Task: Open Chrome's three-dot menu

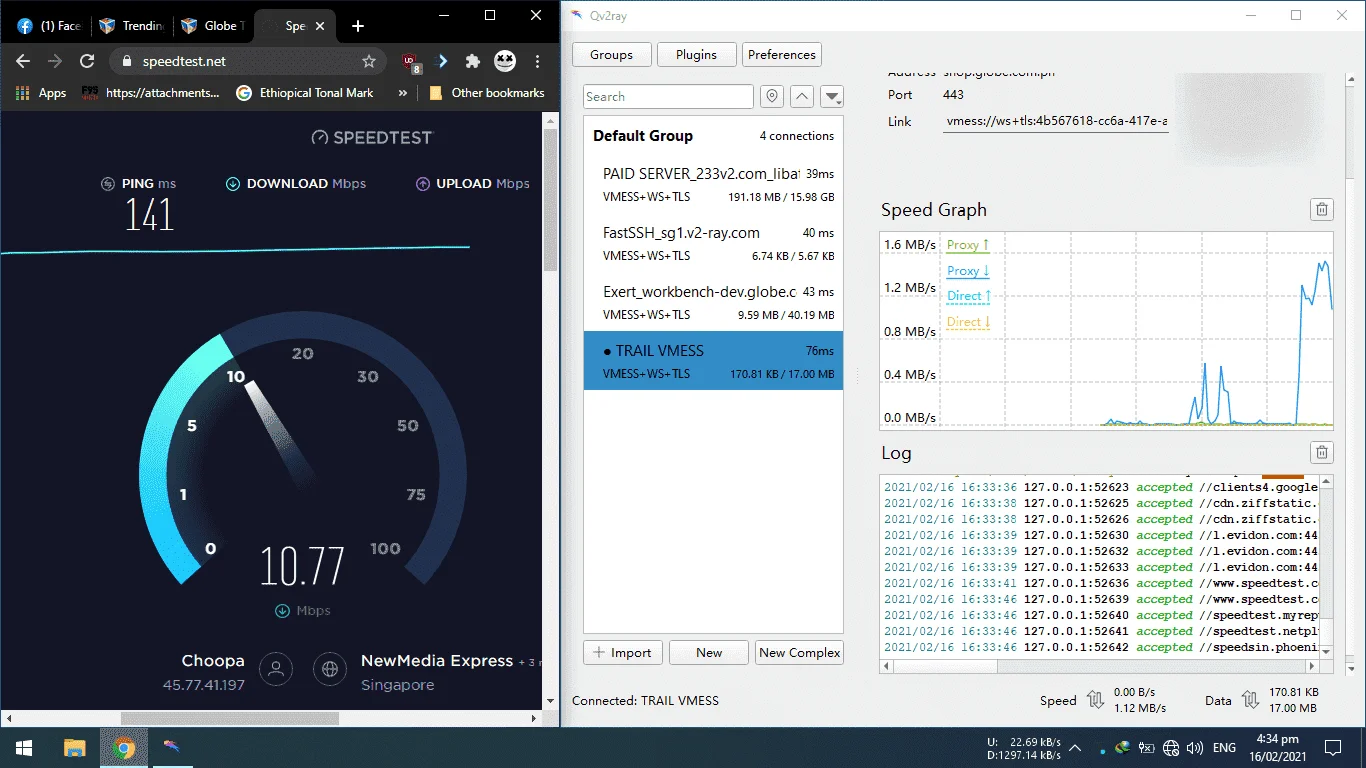Action: coord(539,61)
